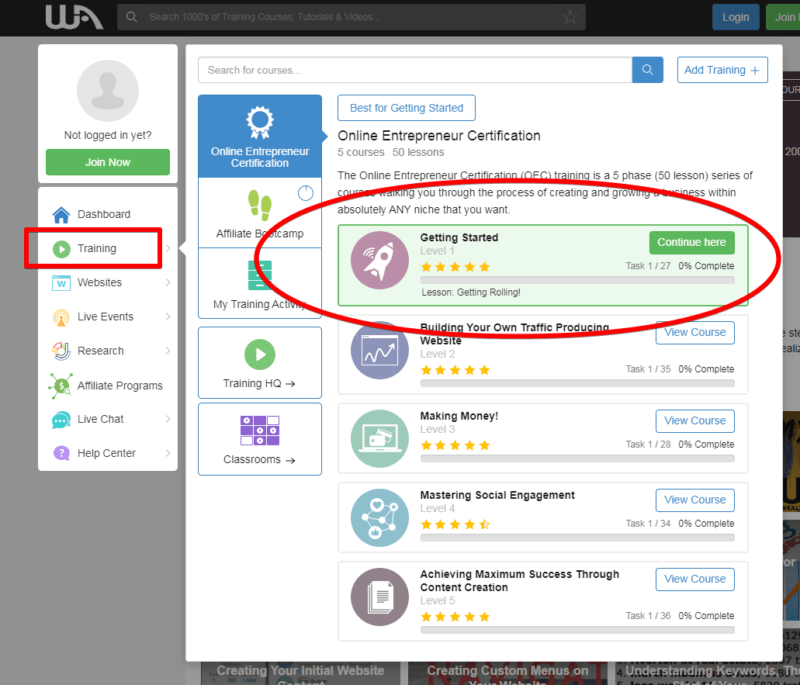Click the WA logo in the header

pyautogui.click(x=74, y=17)
